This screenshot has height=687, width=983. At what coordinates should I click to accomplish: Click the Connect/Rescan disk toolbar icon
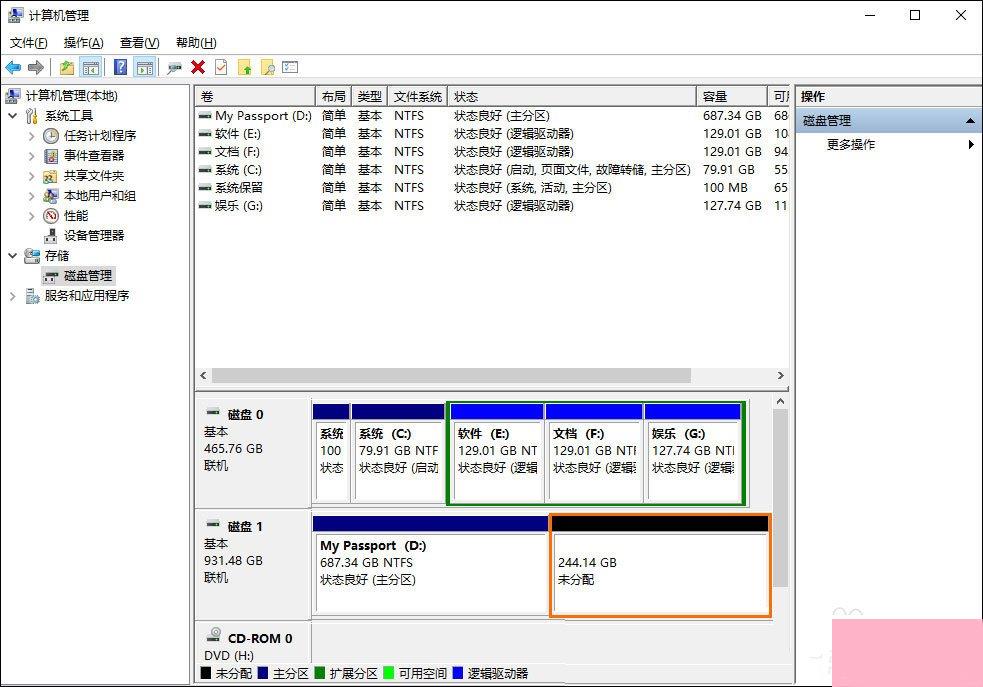174,68
